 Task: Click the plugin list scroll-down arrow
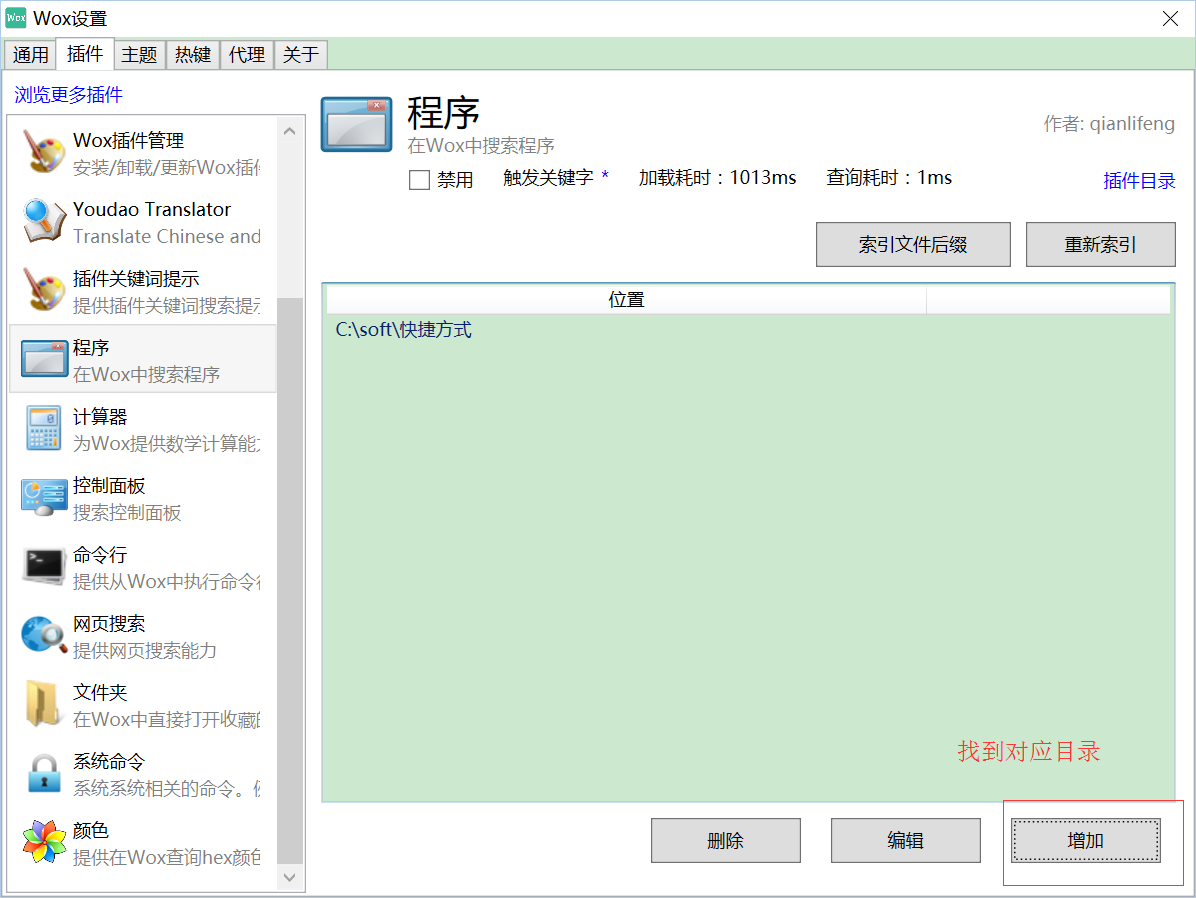pos(290,877)
